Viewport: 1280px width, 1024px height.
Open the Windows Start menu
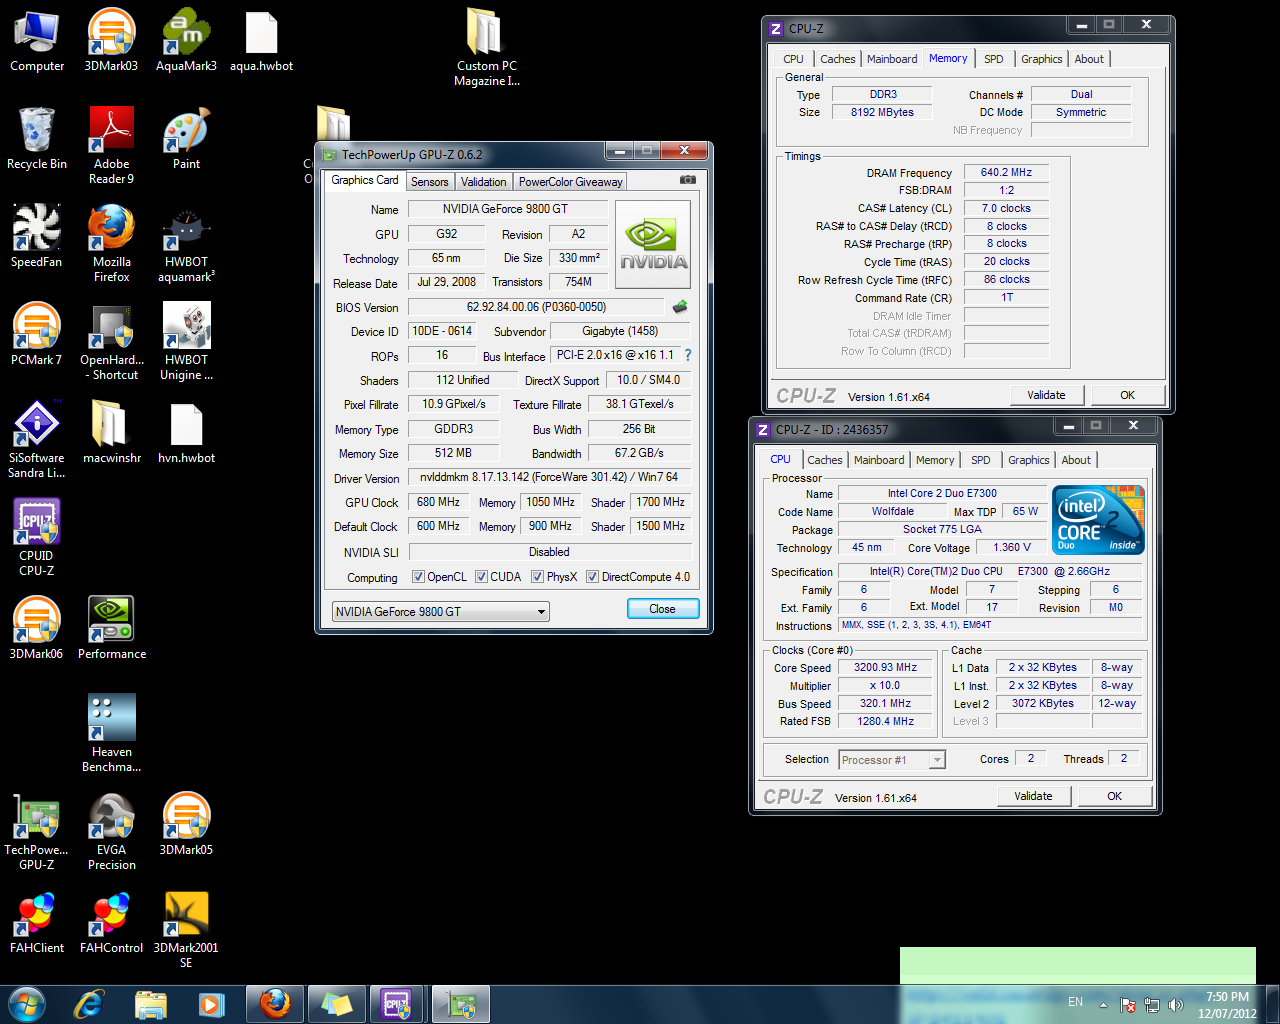[x=27, y=1004]
